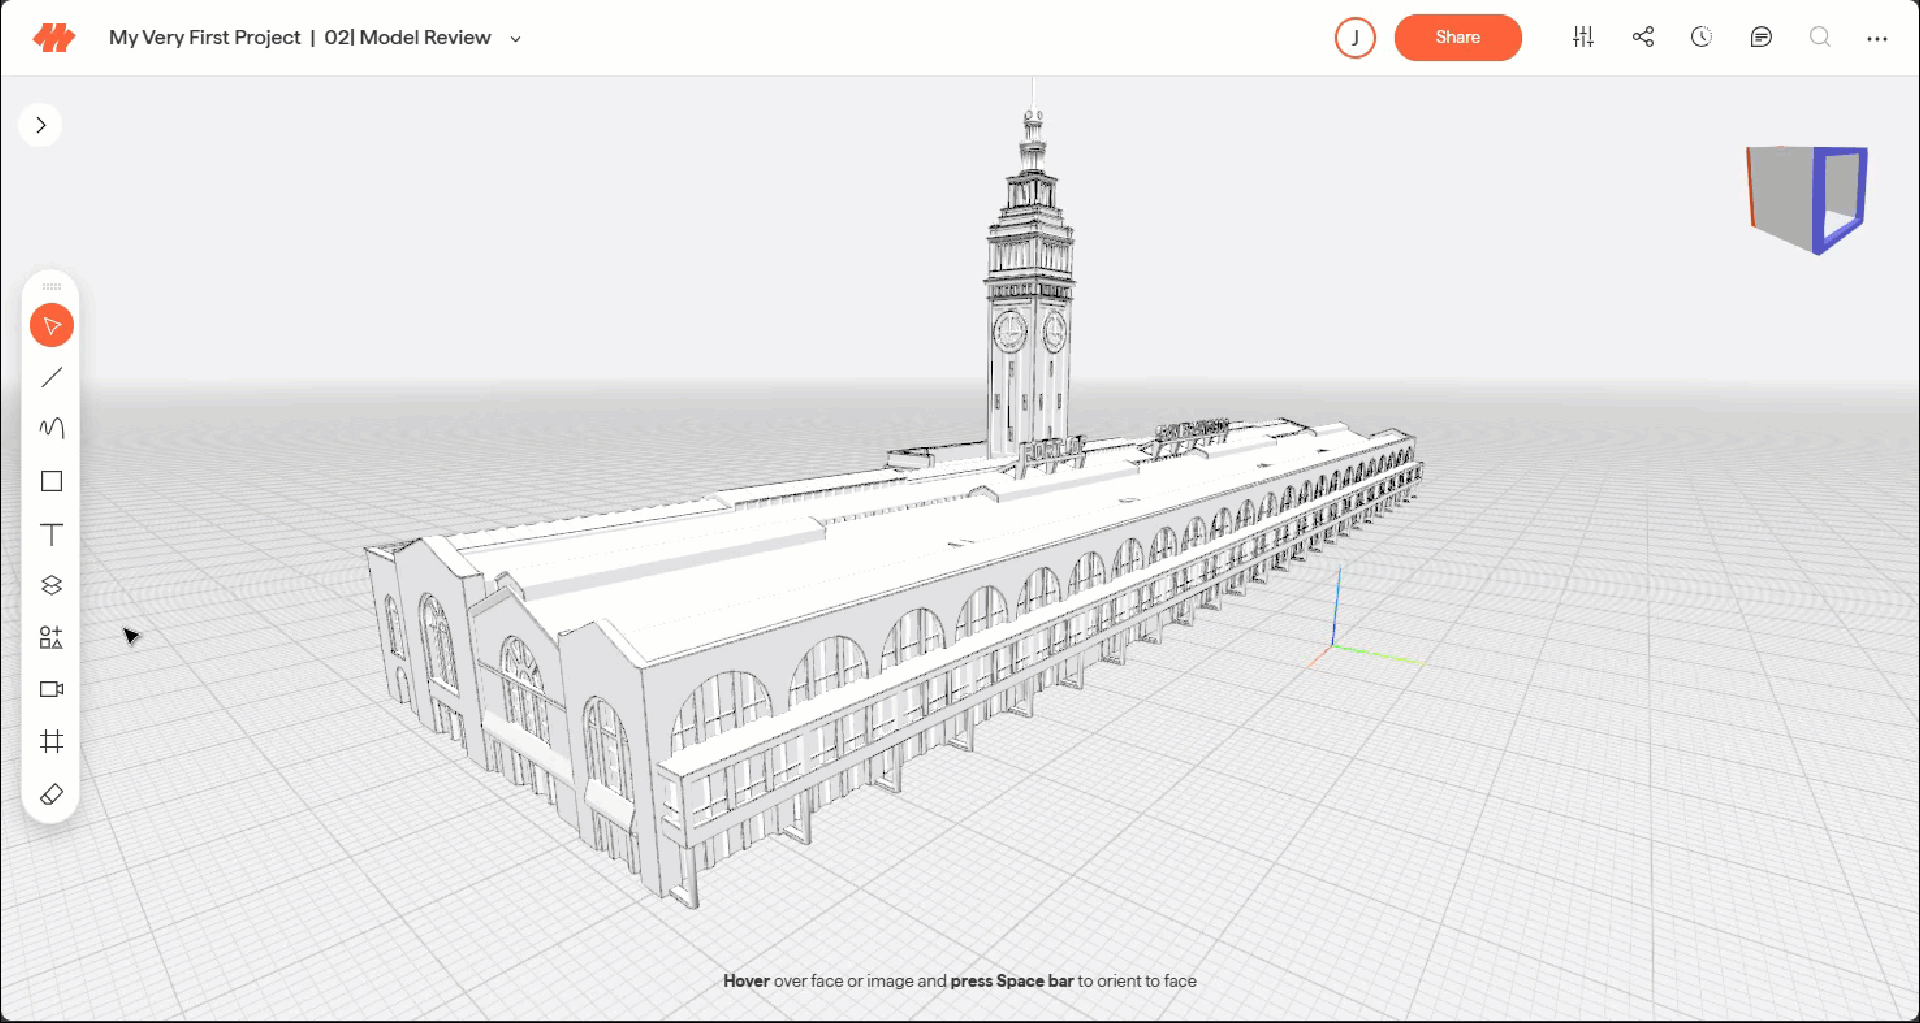Select the arrow Select tool
This screenshot has height=1023, width=1920.
point(52,326)
